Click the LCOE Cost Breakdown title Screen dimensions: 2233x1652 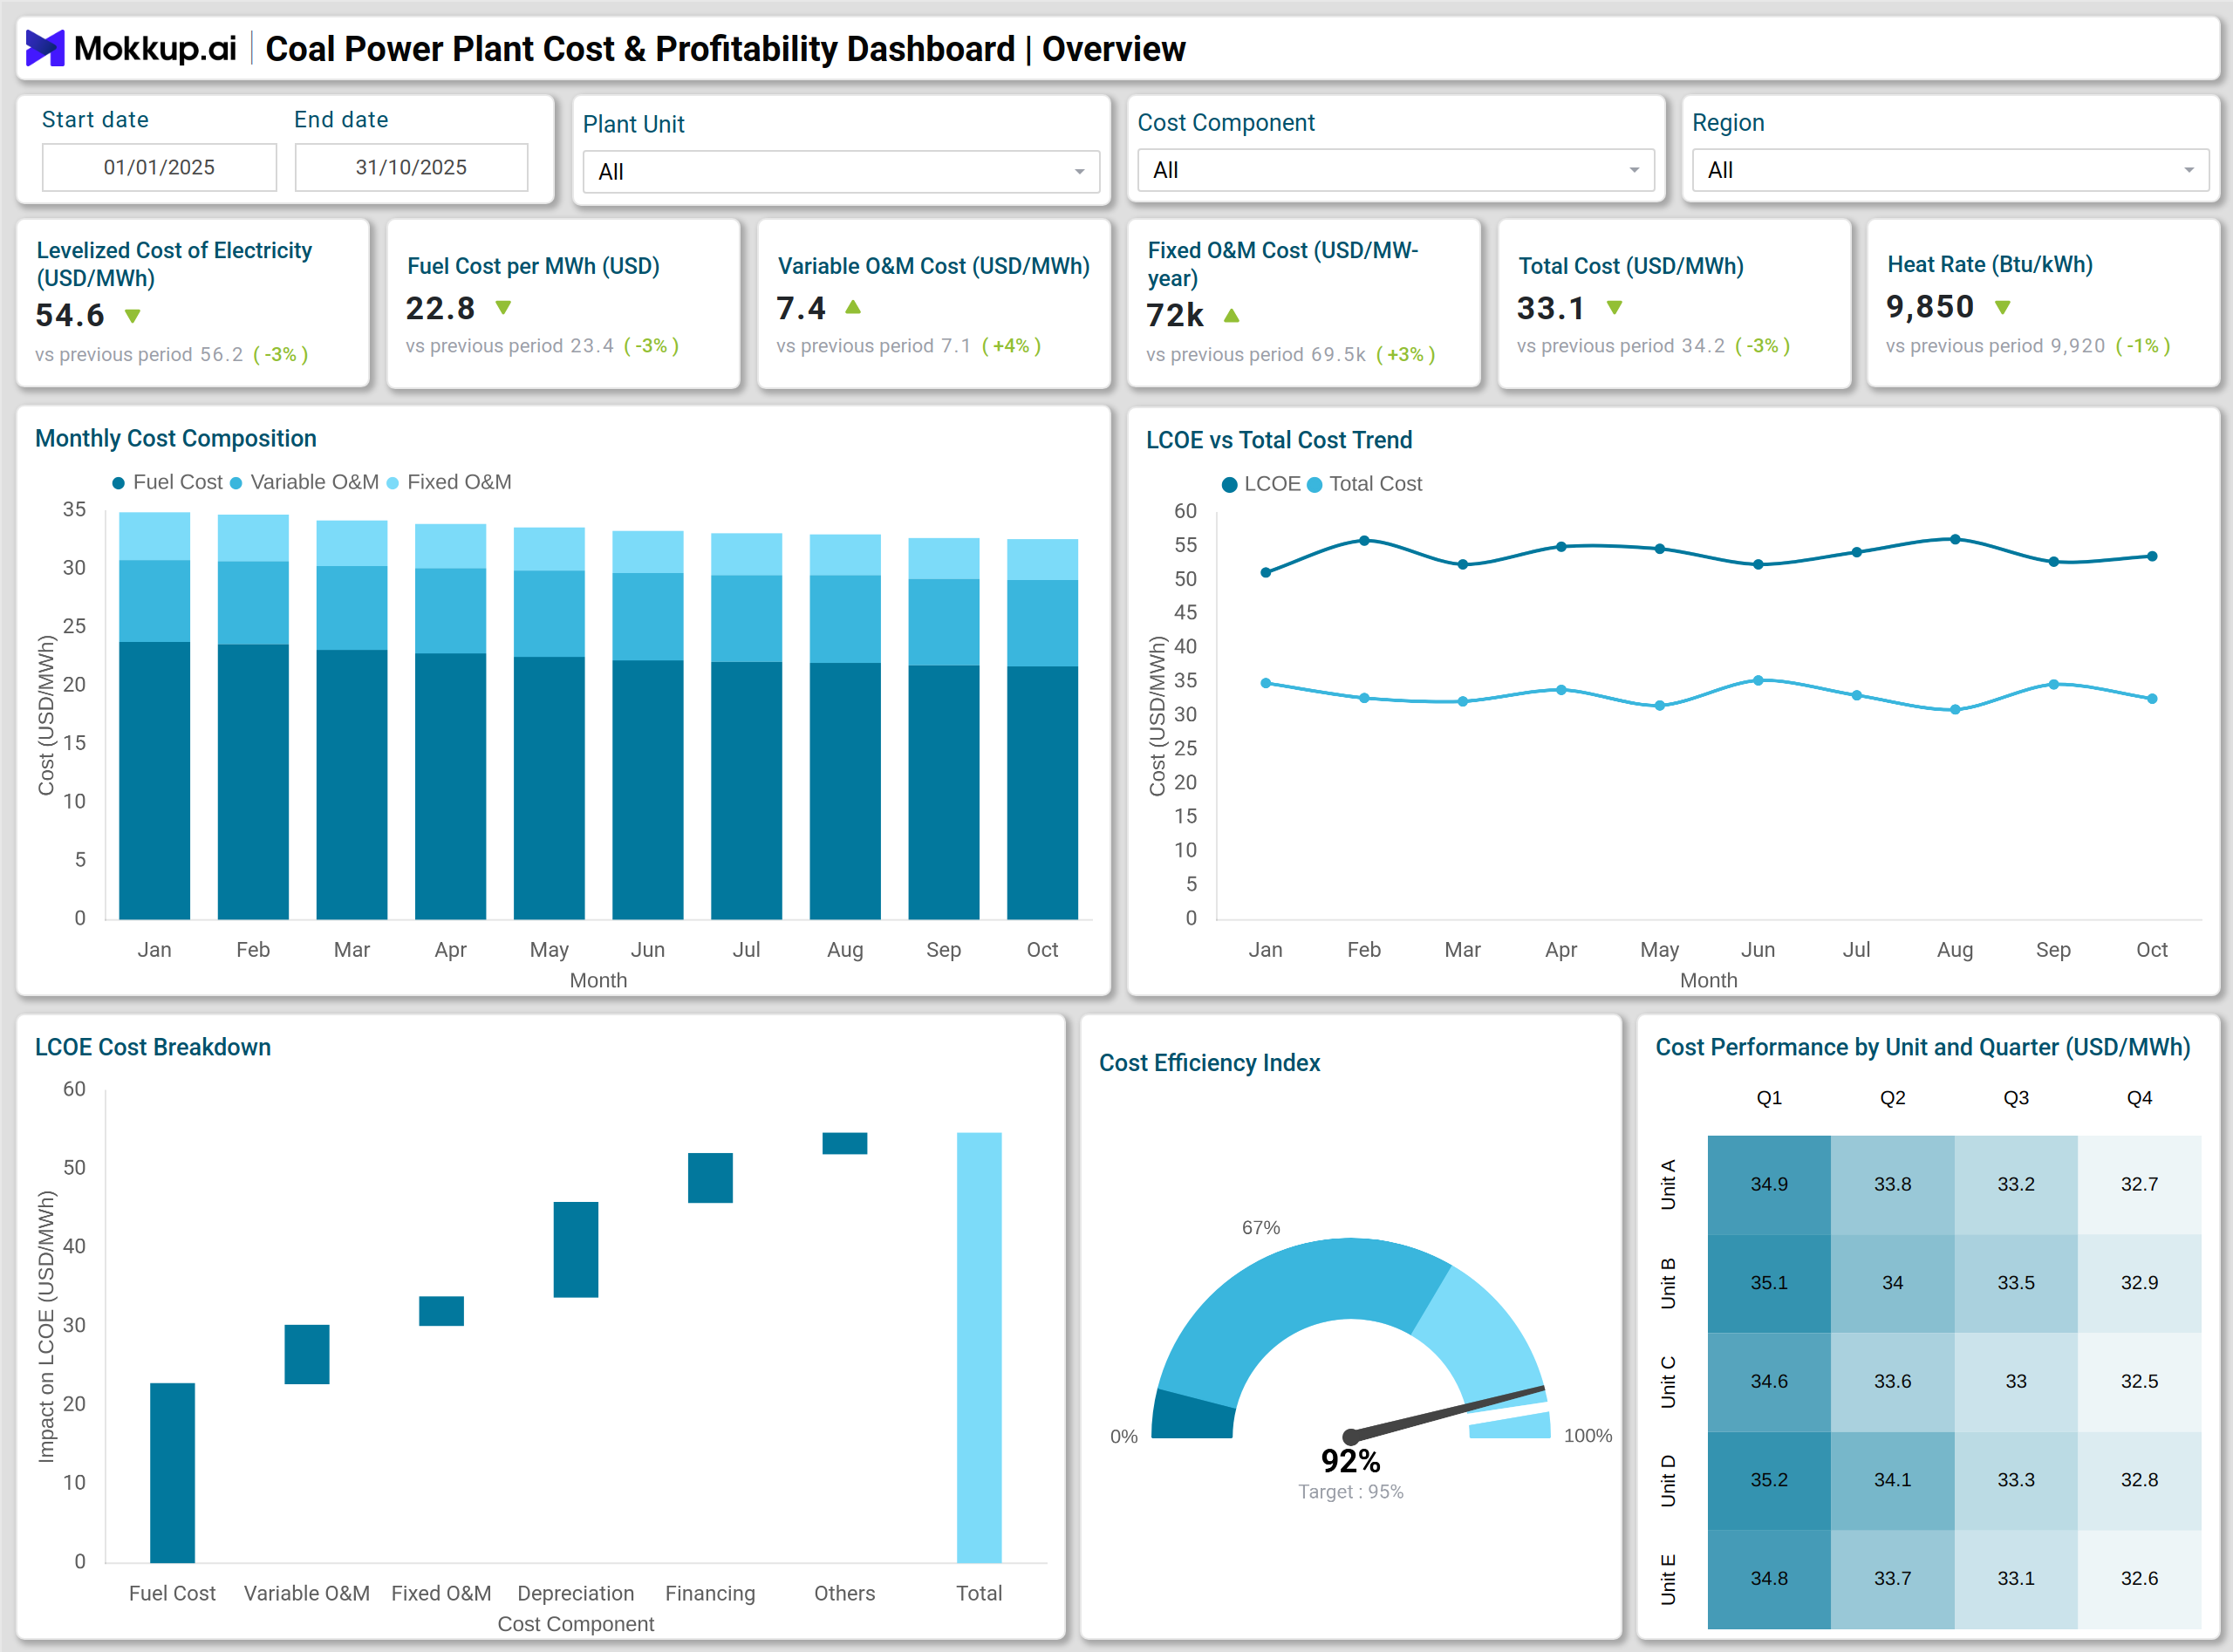pyautogui.click(x=153, y=1047)
